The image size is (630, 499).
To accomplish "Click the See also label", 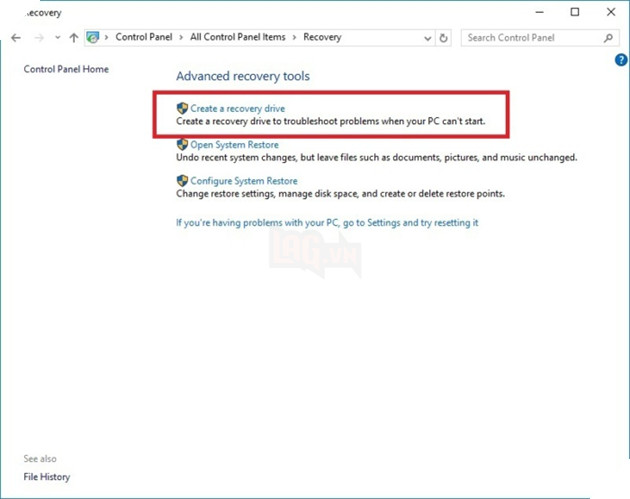I will click(x=40, y=459).
